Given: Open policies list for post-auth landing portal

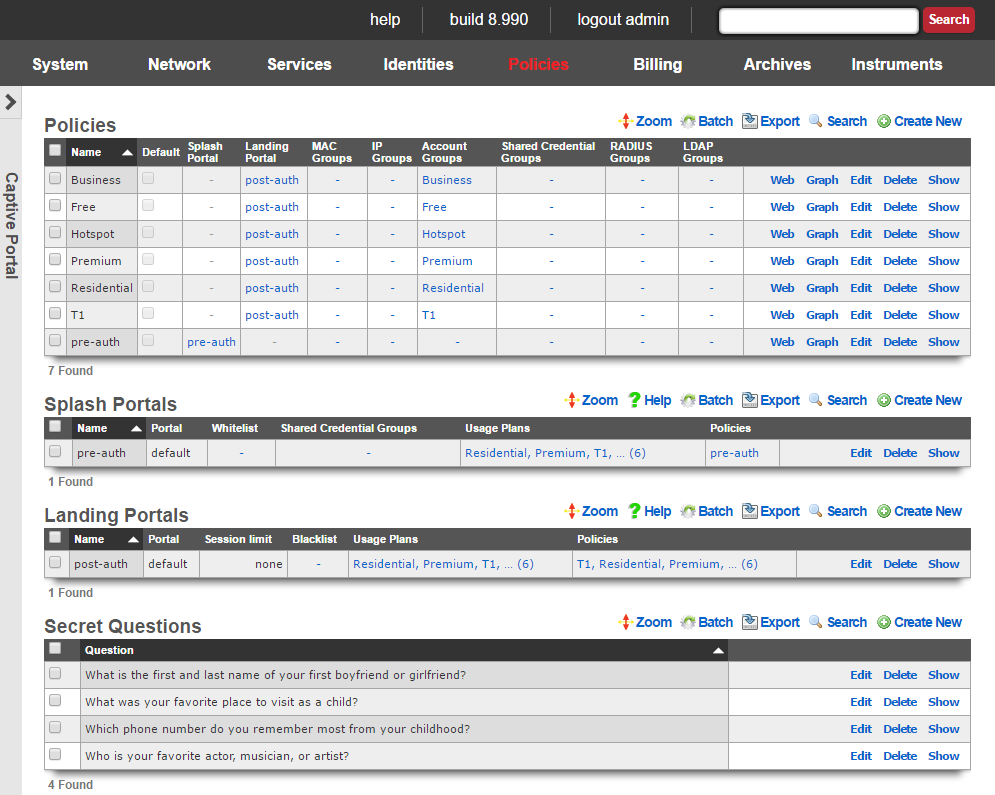Looking at the screenshot, I should (667, 564).
